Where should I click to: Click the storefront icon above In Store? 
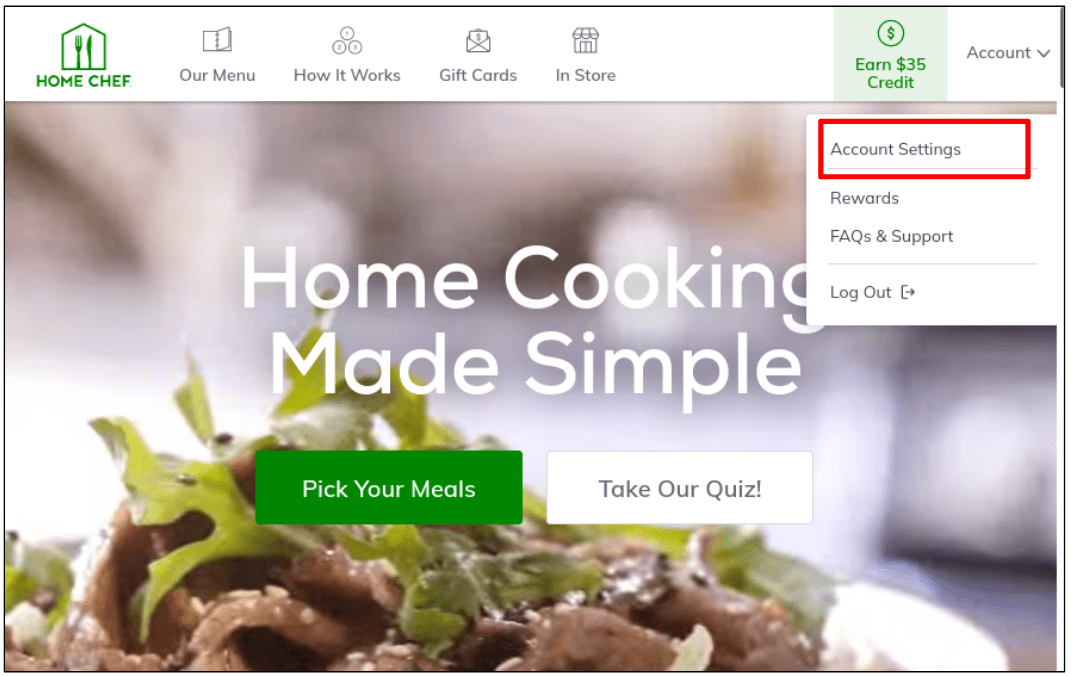click(585, 41)
